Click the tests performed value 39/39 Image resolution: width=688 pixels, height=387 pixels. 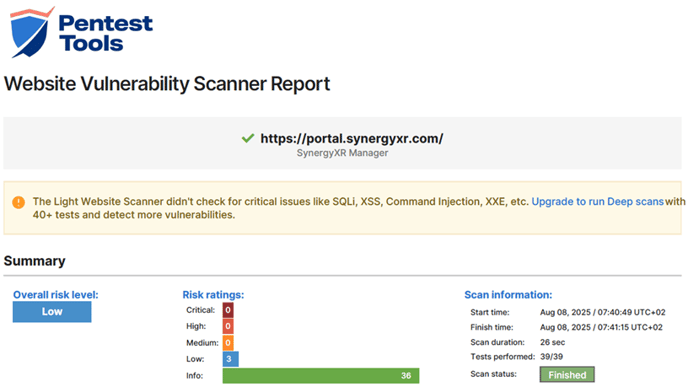[x=552, y=357]
